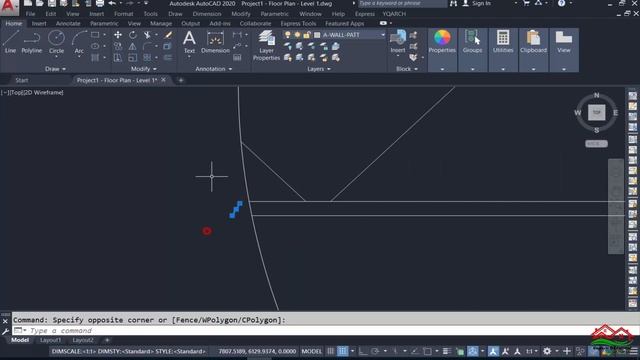Toggle ortho mode in status bar
640x360 pixels.
coord(362,351)
